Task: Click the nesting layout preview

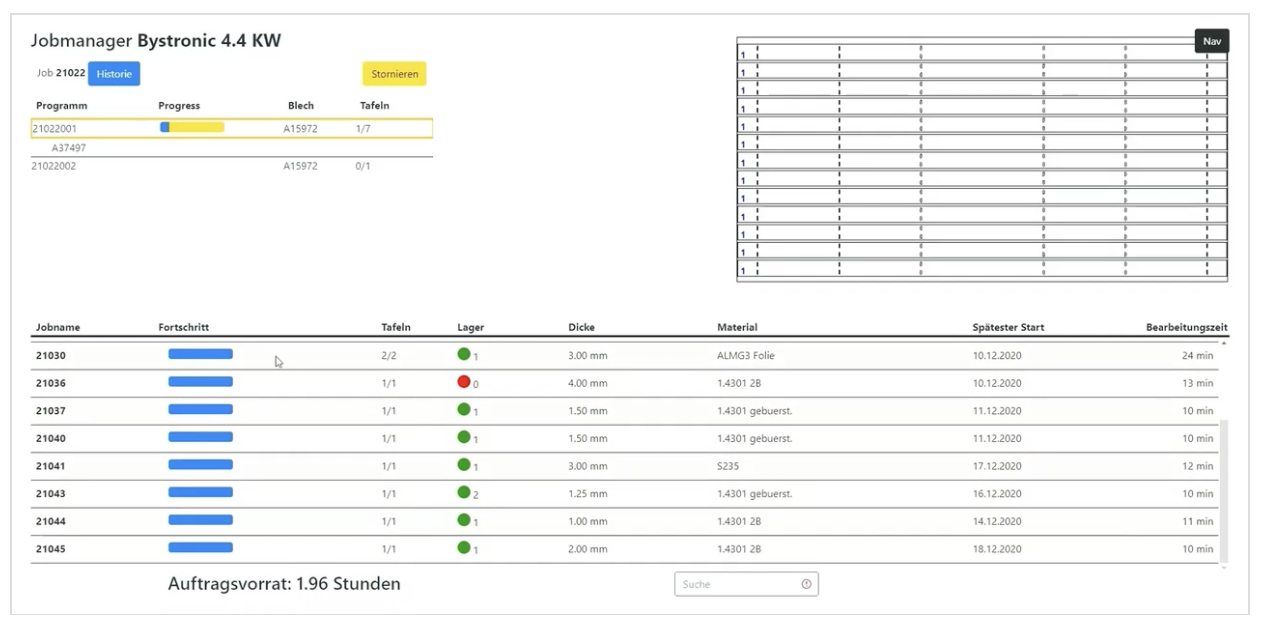Action: pyautogui.click(x=981, y=160)
